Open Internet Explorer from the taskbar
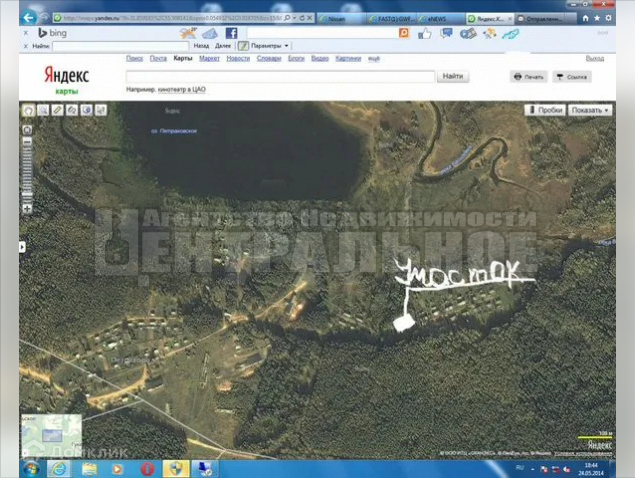This screenshot has width=635, height=478. coord(59,469)
